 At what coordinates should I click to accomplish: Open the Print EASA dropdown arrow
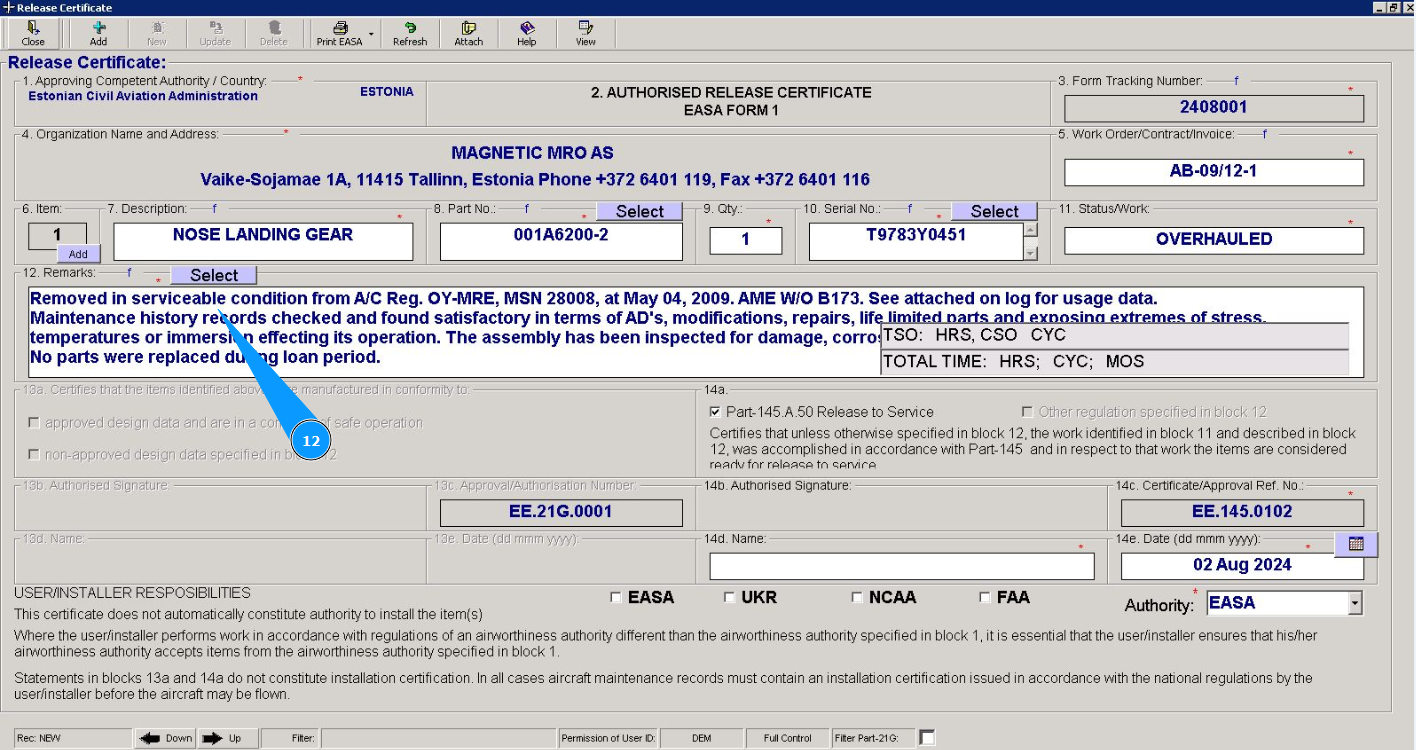pyautogui.click(x=371, y=34)
